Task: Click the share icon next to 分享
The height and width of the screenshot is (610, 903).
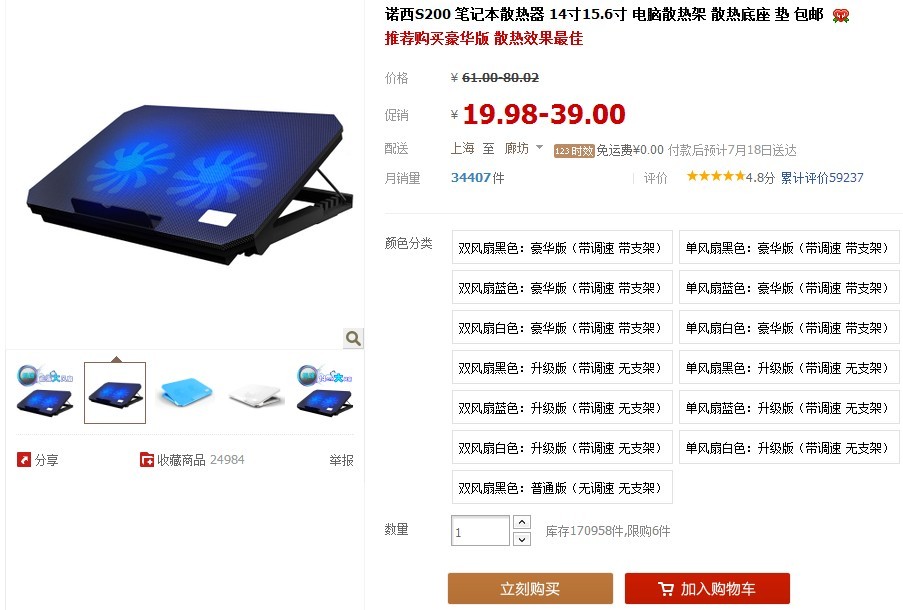Action: pyautogui.click(x=24, y=460)
